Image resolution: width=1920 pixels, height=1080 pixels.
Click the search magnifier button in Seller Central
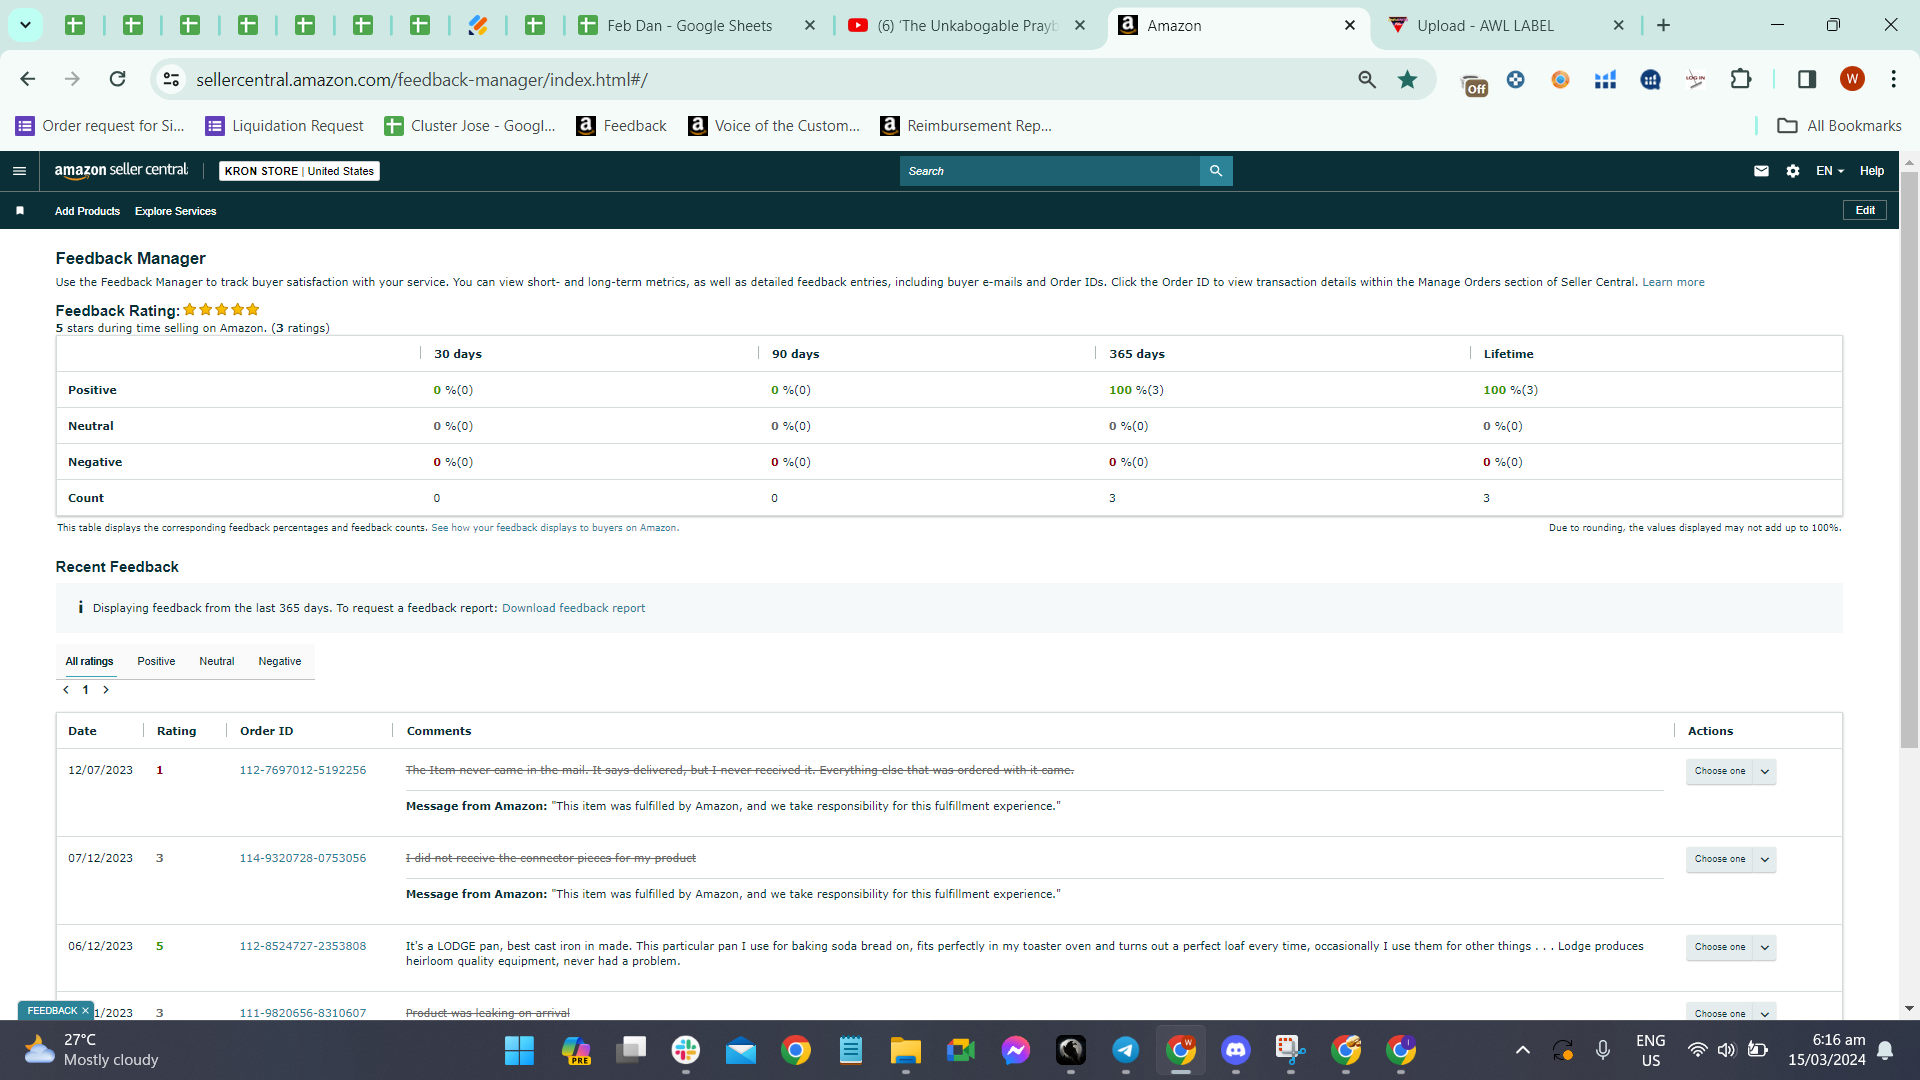[x=1216, y=171]
